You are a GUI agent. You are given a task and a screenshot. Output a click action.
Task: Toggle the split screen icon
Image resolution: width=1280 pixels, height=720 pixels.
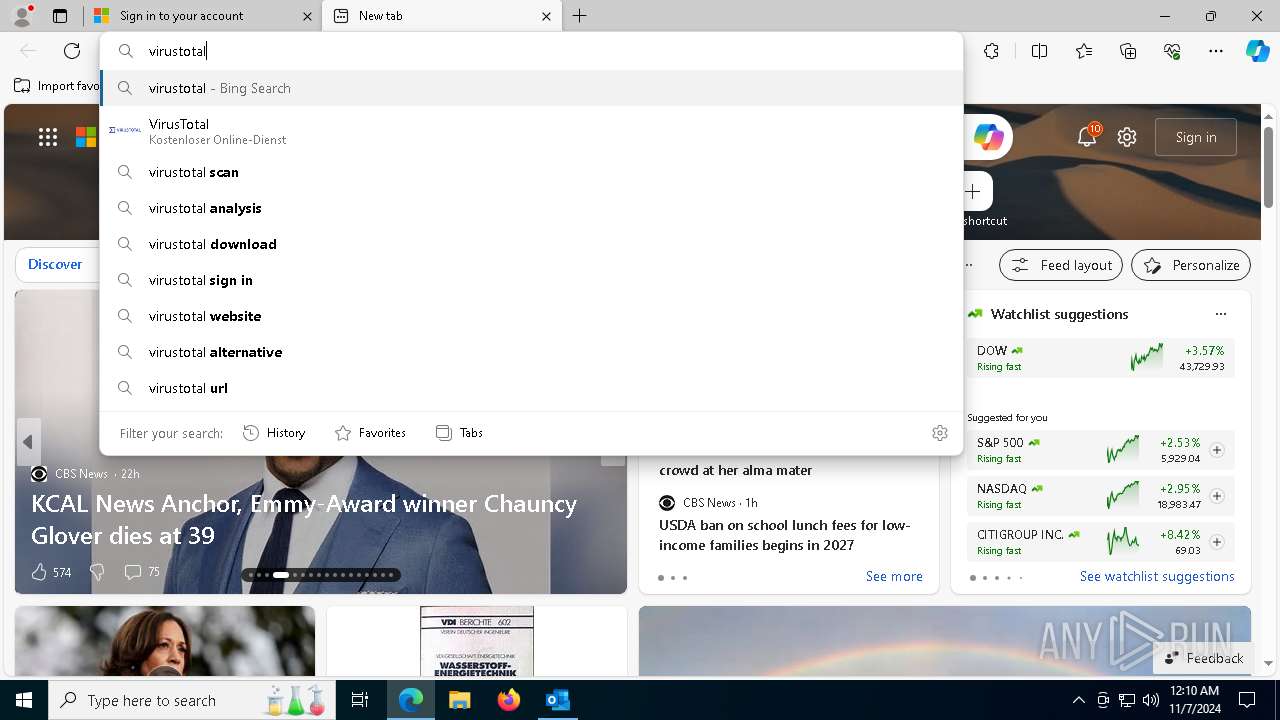1039,51
